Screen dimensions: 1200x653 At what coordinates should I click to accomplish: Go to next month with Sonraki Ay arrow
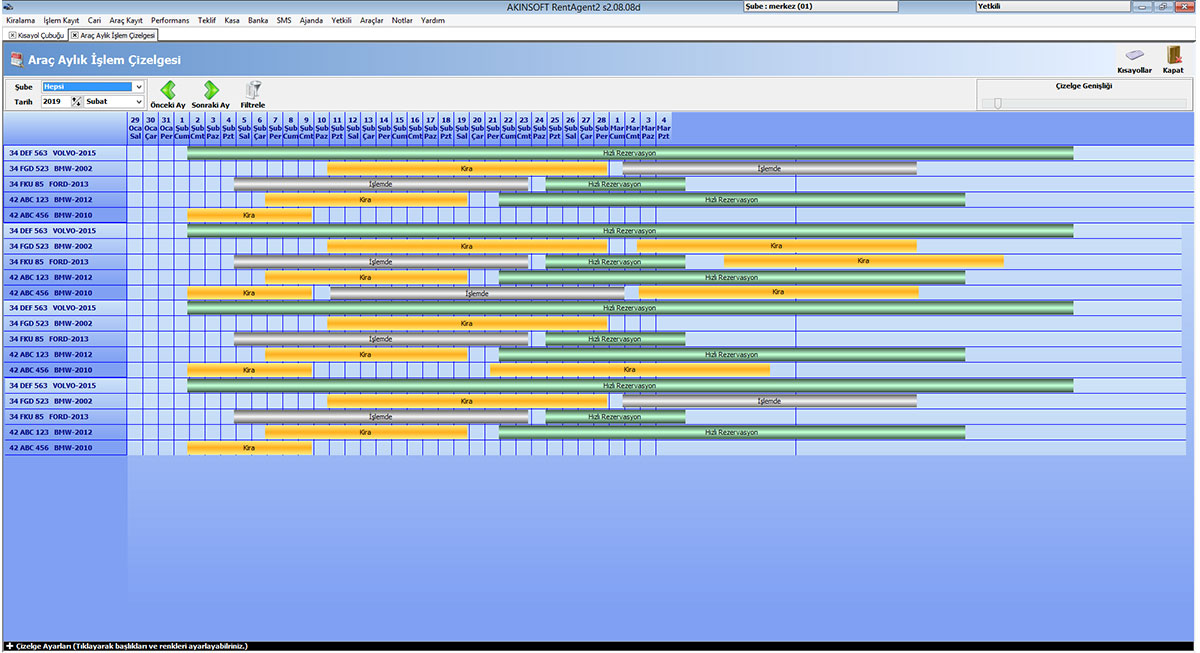[x=210, y=91]
